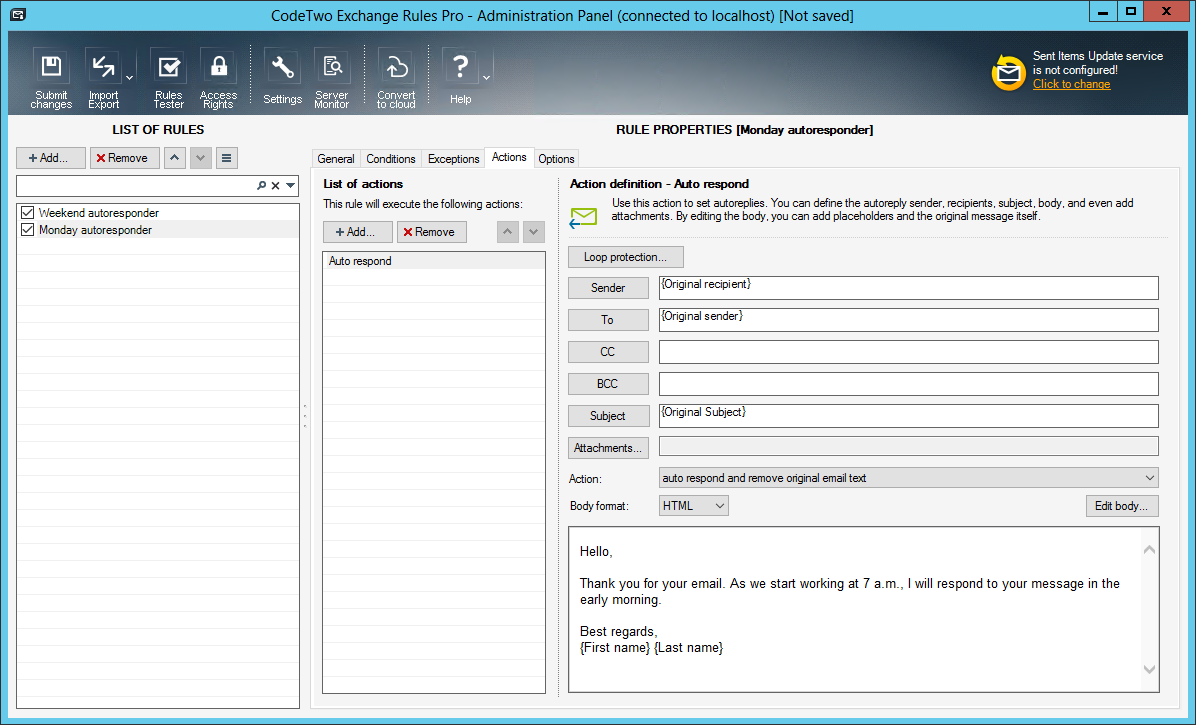Click the Attachments read-only field
This screenshot has height=725, width=1196.
click(908, 446)
